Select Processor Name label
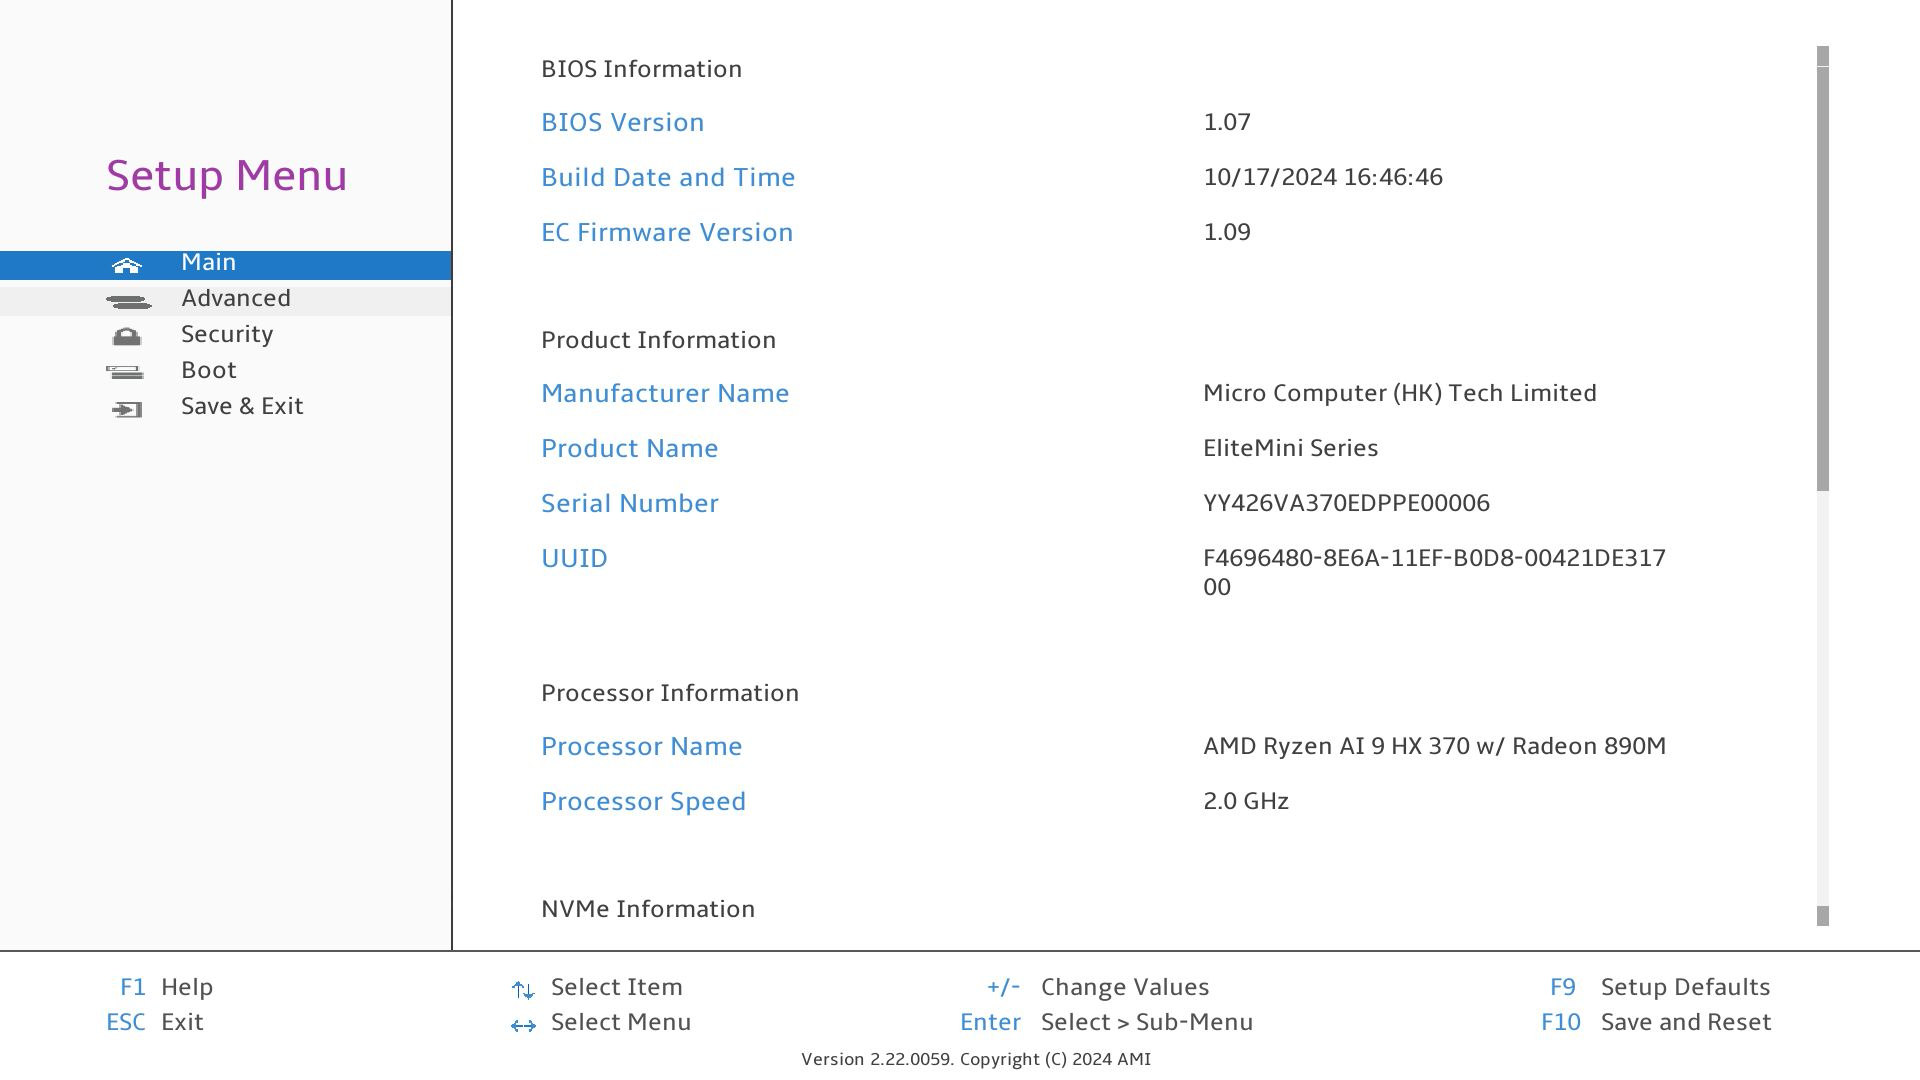Image resolution: width=1920 pixels, height=1080 pixels. (641, 746)
